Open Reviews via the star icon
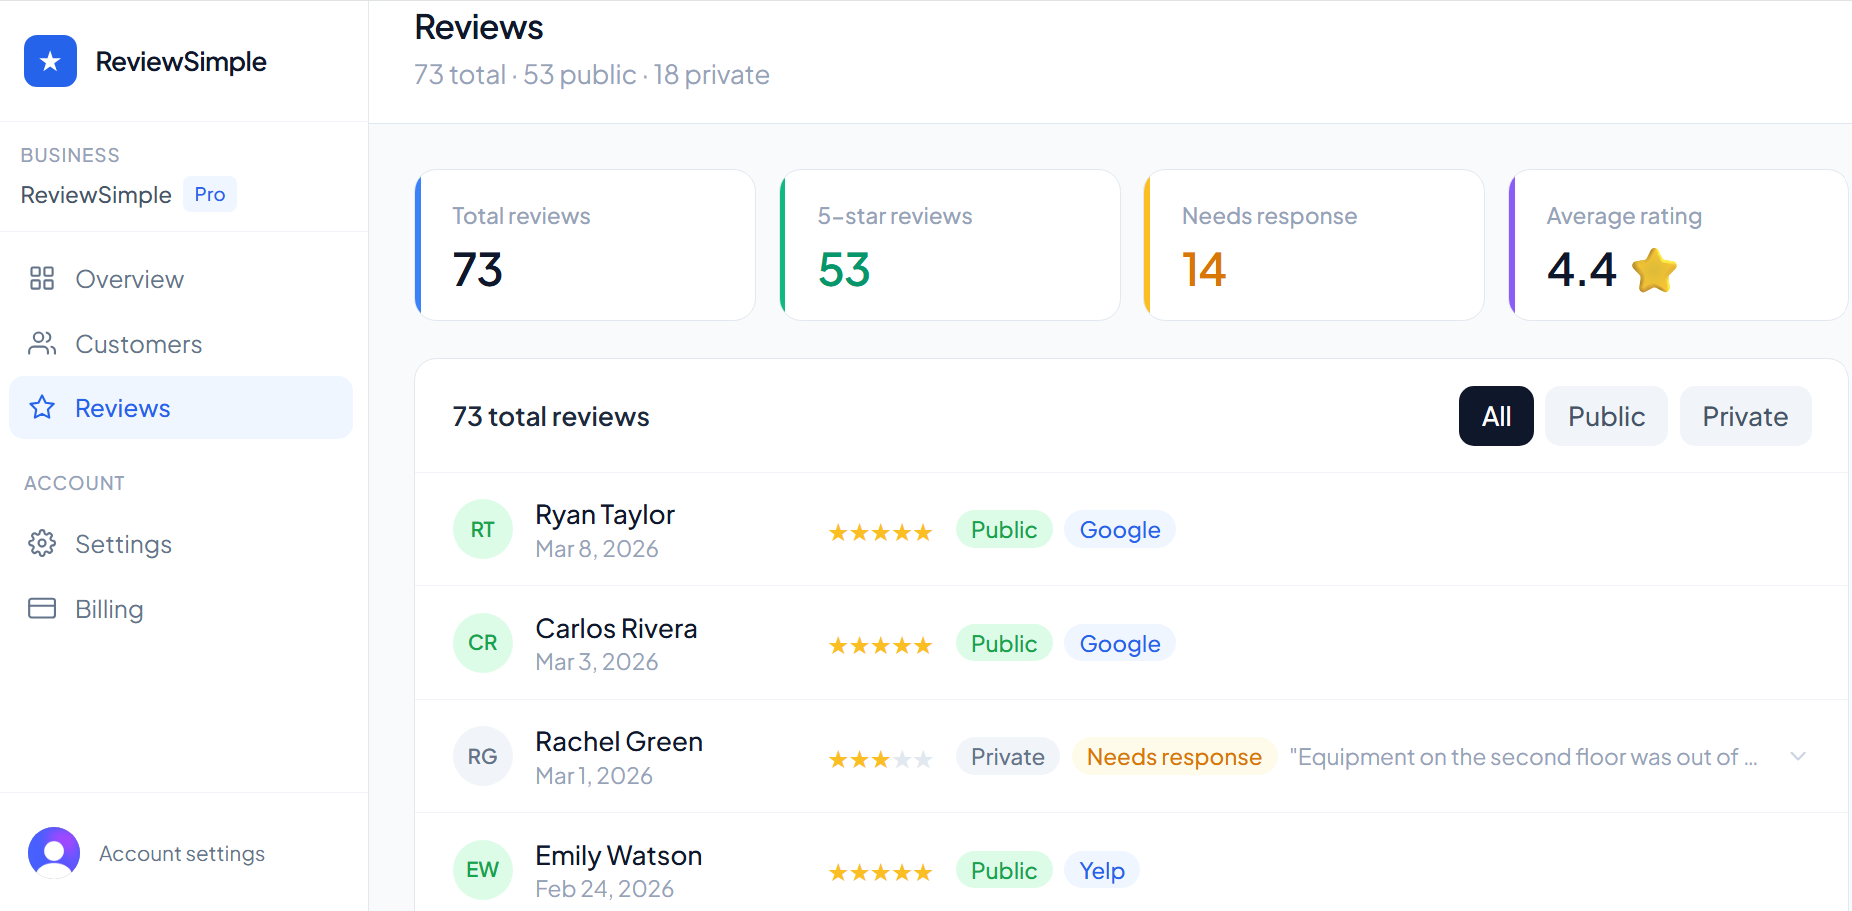Viewport: 1852px width, 911px height. pyautogui.click(x=41, y=407)
